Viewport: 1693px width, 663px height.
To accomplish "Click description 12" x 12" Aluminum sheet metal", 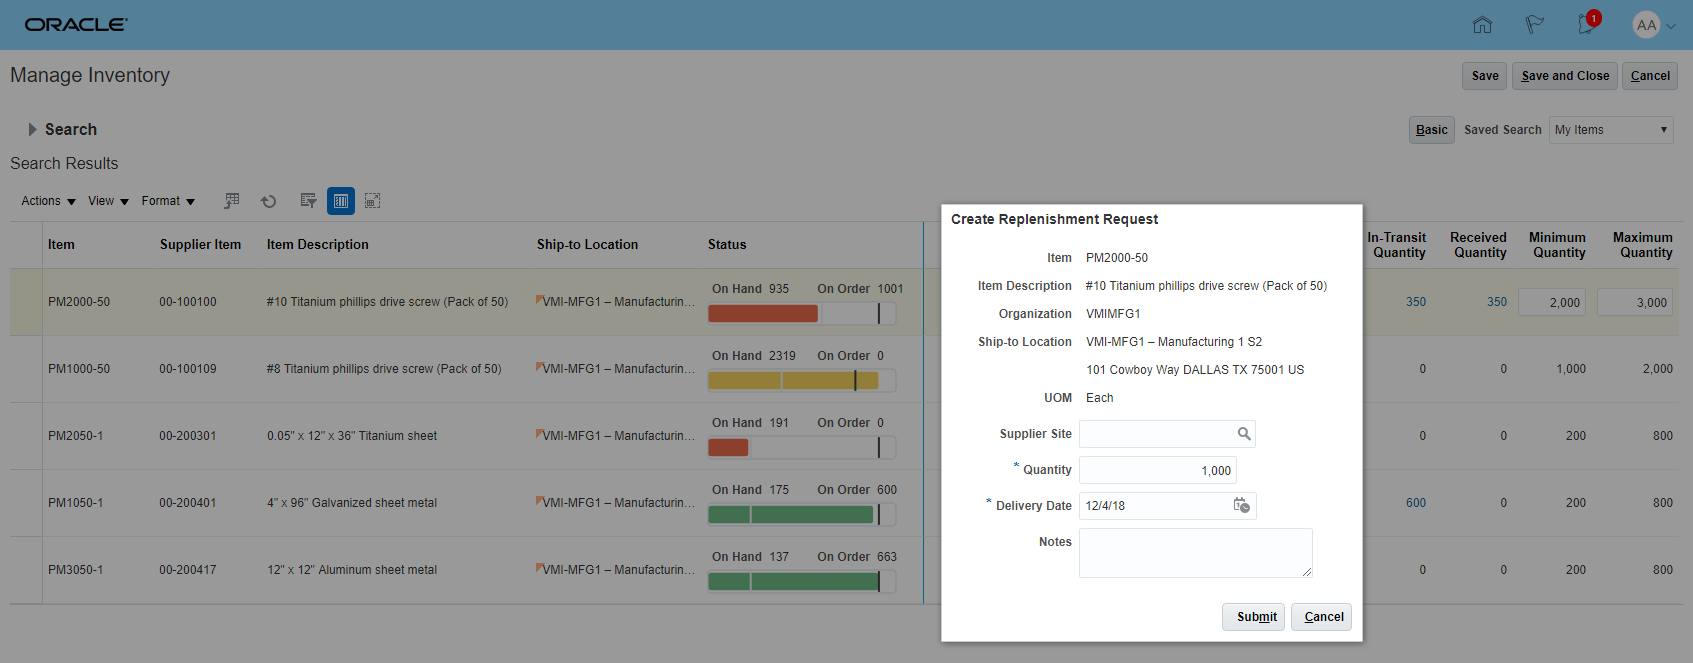I will point(352,570).
